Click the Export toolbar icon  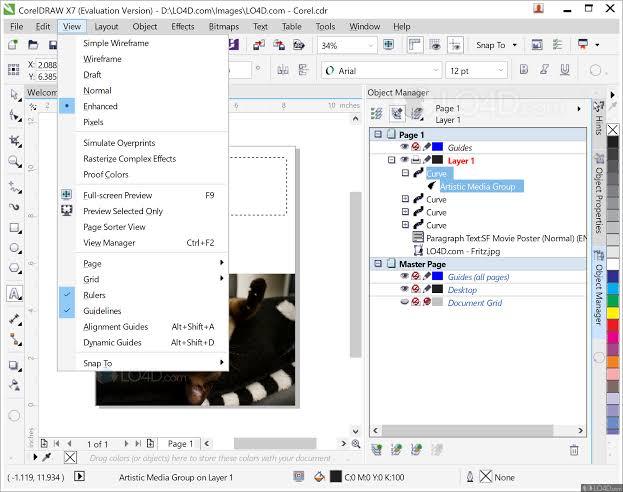[279, 45]
